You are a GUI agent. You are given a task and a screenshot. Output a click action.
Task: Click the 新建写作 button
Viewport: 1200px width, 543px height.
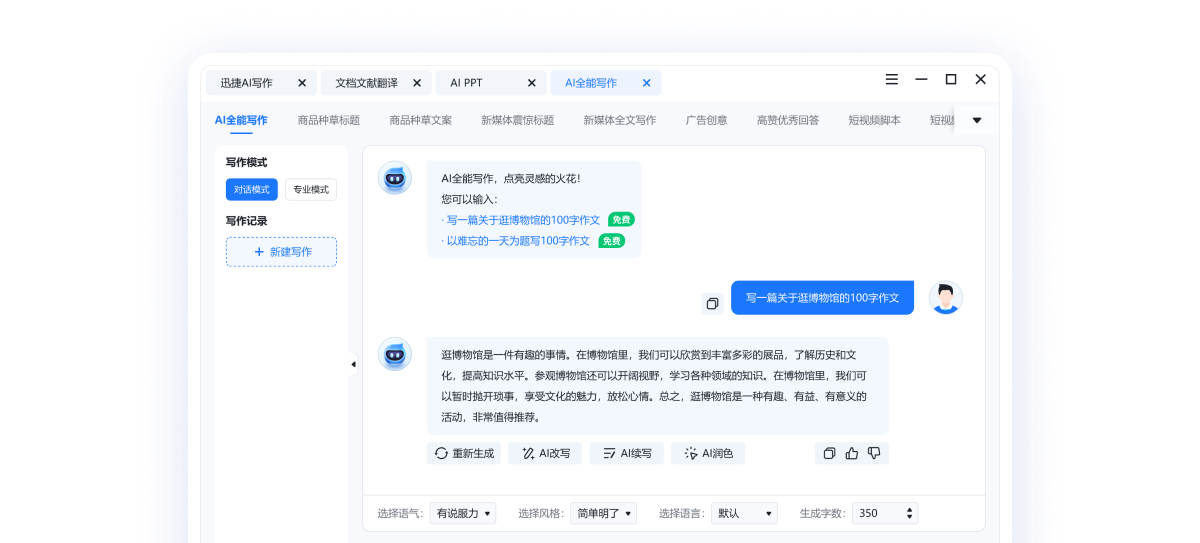pos(281,252)
